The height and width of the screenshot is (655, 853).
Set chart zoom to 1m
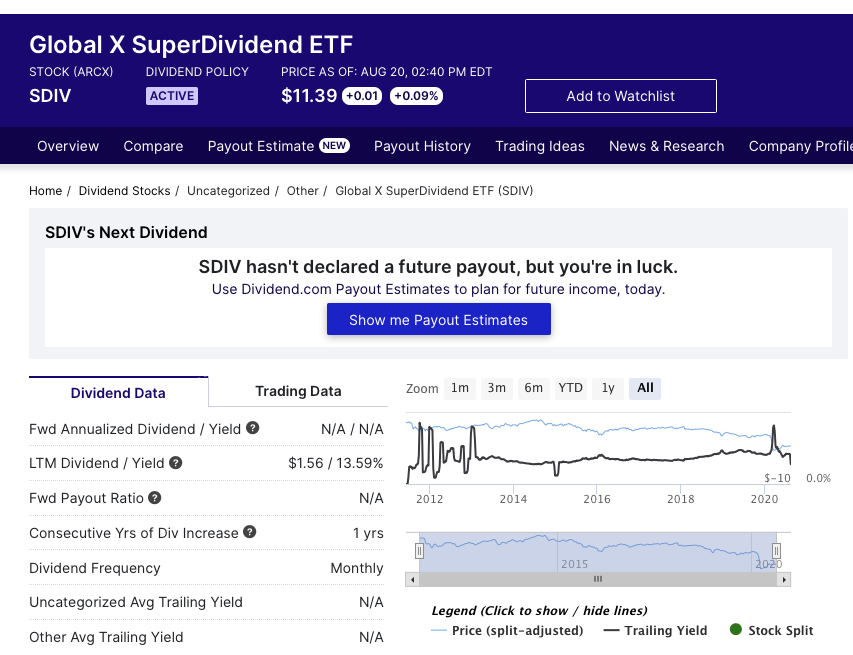[x=460, y=388]
